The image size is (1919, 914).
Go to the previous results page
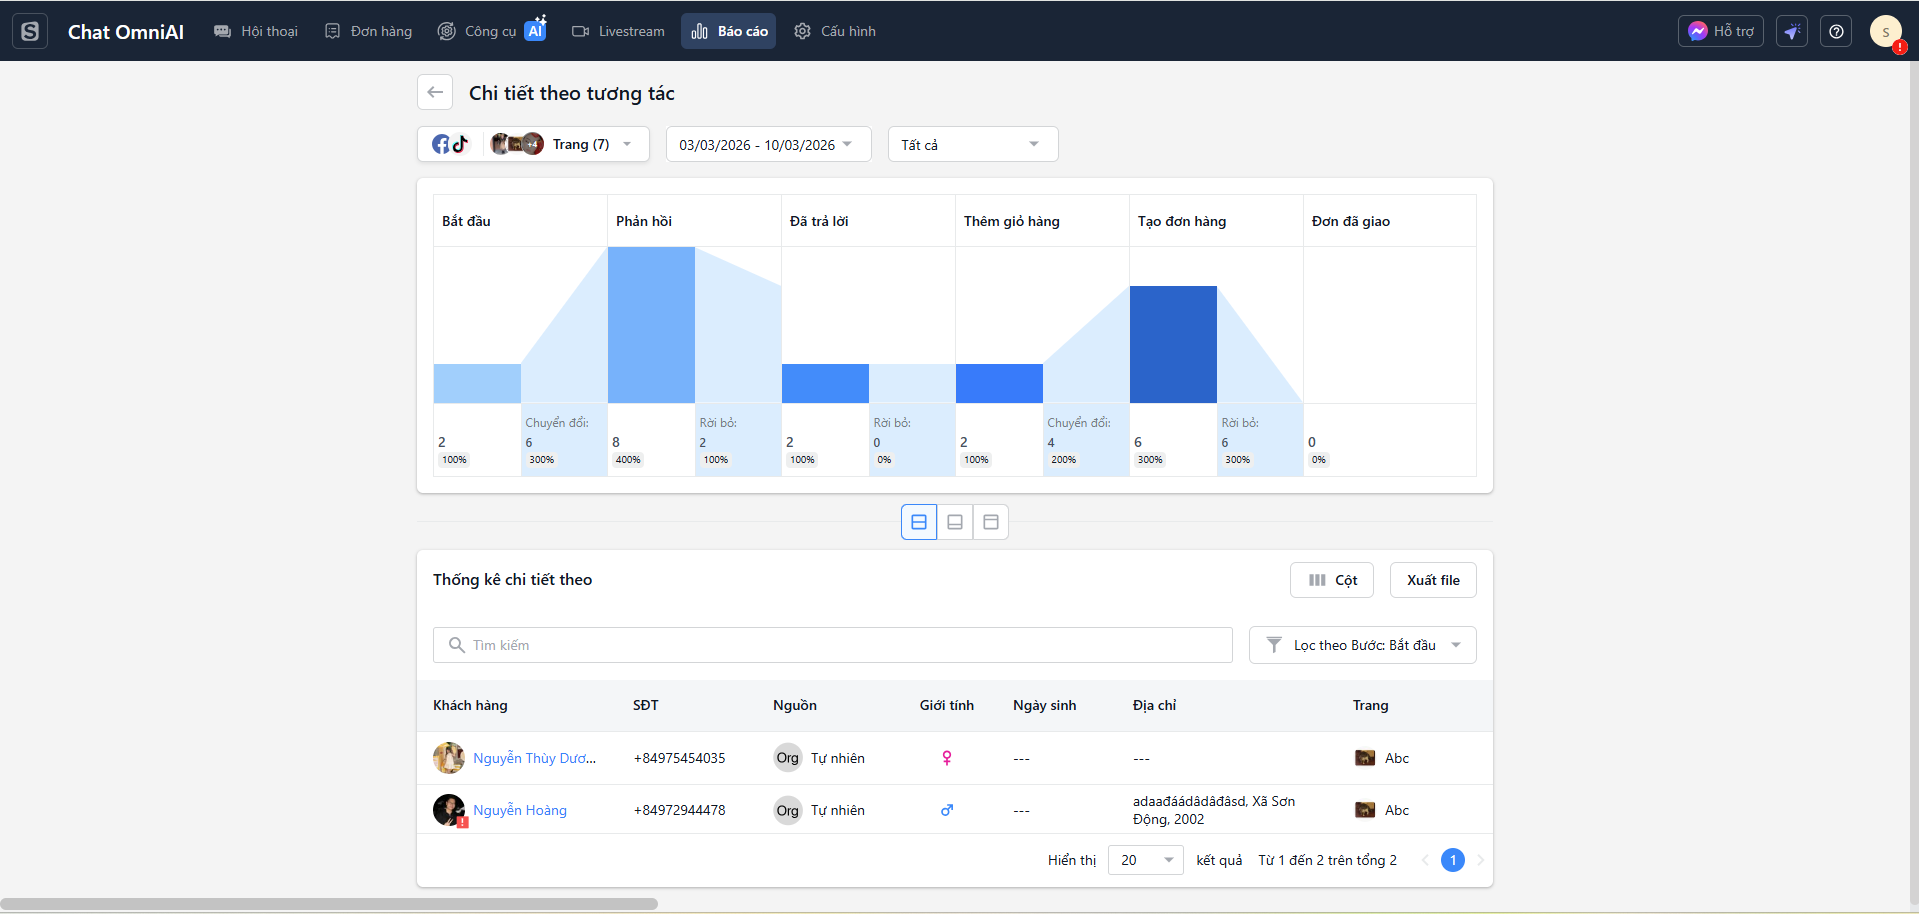pyautogui.click(x=1425, y=860)
